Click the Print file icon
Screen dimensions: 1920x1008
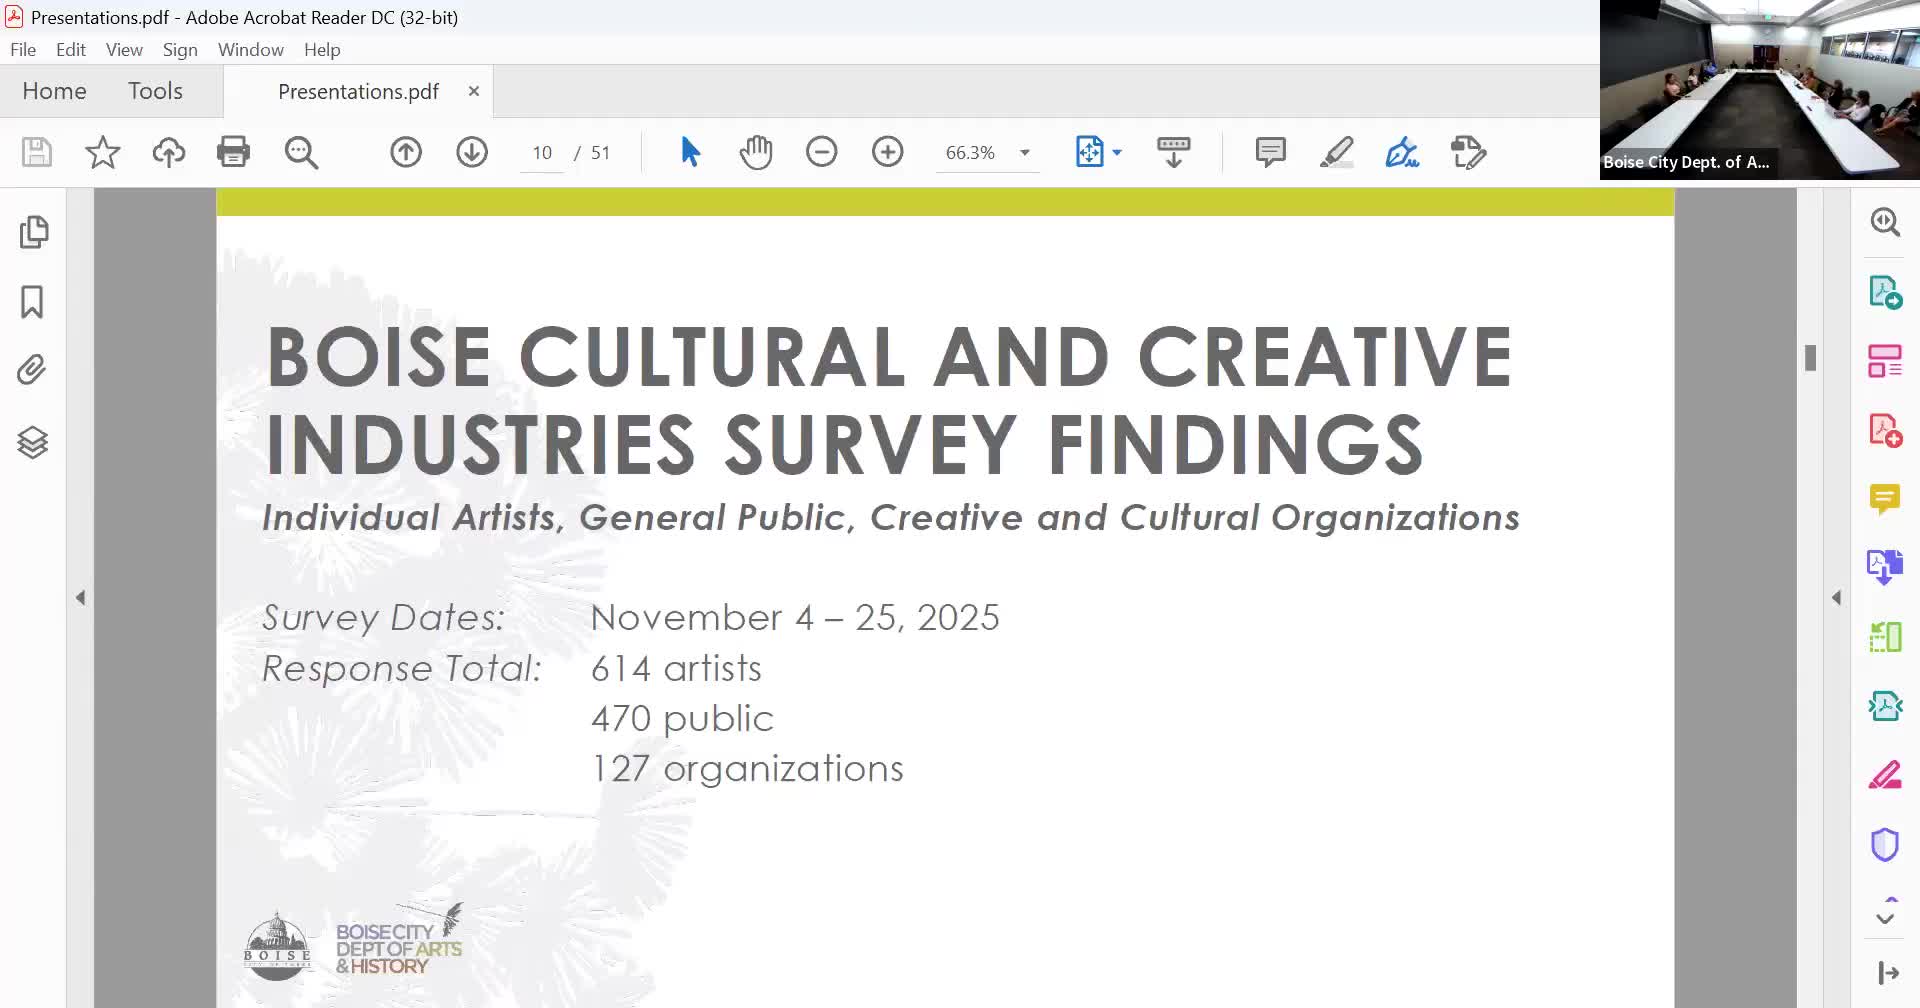(233, 152)
